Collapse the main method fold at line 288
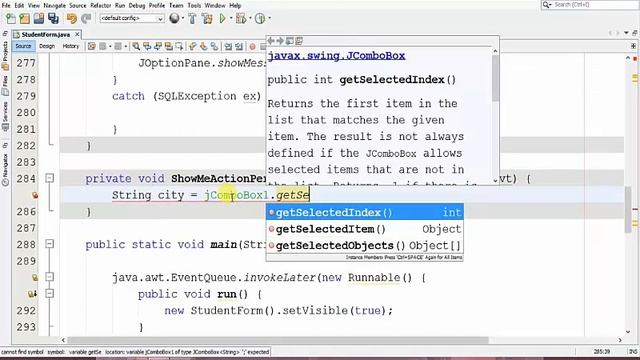This screenshot has width=640, height=360. pos(49,244)
